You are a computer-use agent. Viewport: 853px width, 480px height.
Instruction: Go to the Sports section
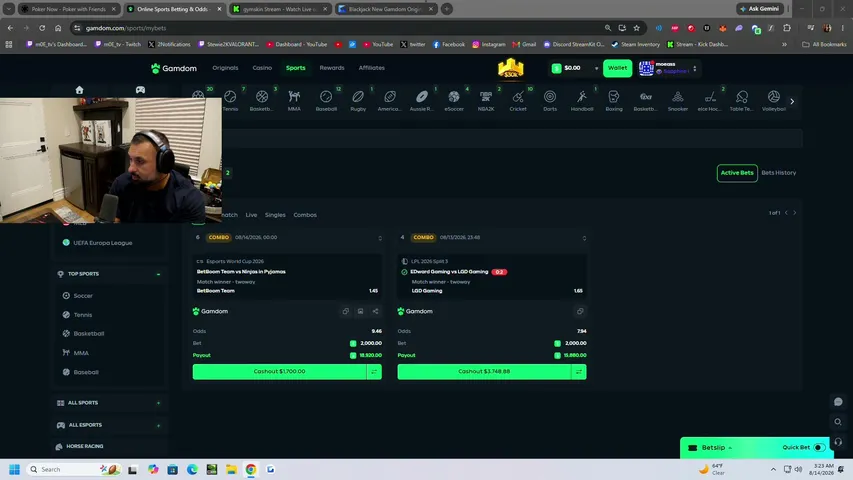(295, 68)
